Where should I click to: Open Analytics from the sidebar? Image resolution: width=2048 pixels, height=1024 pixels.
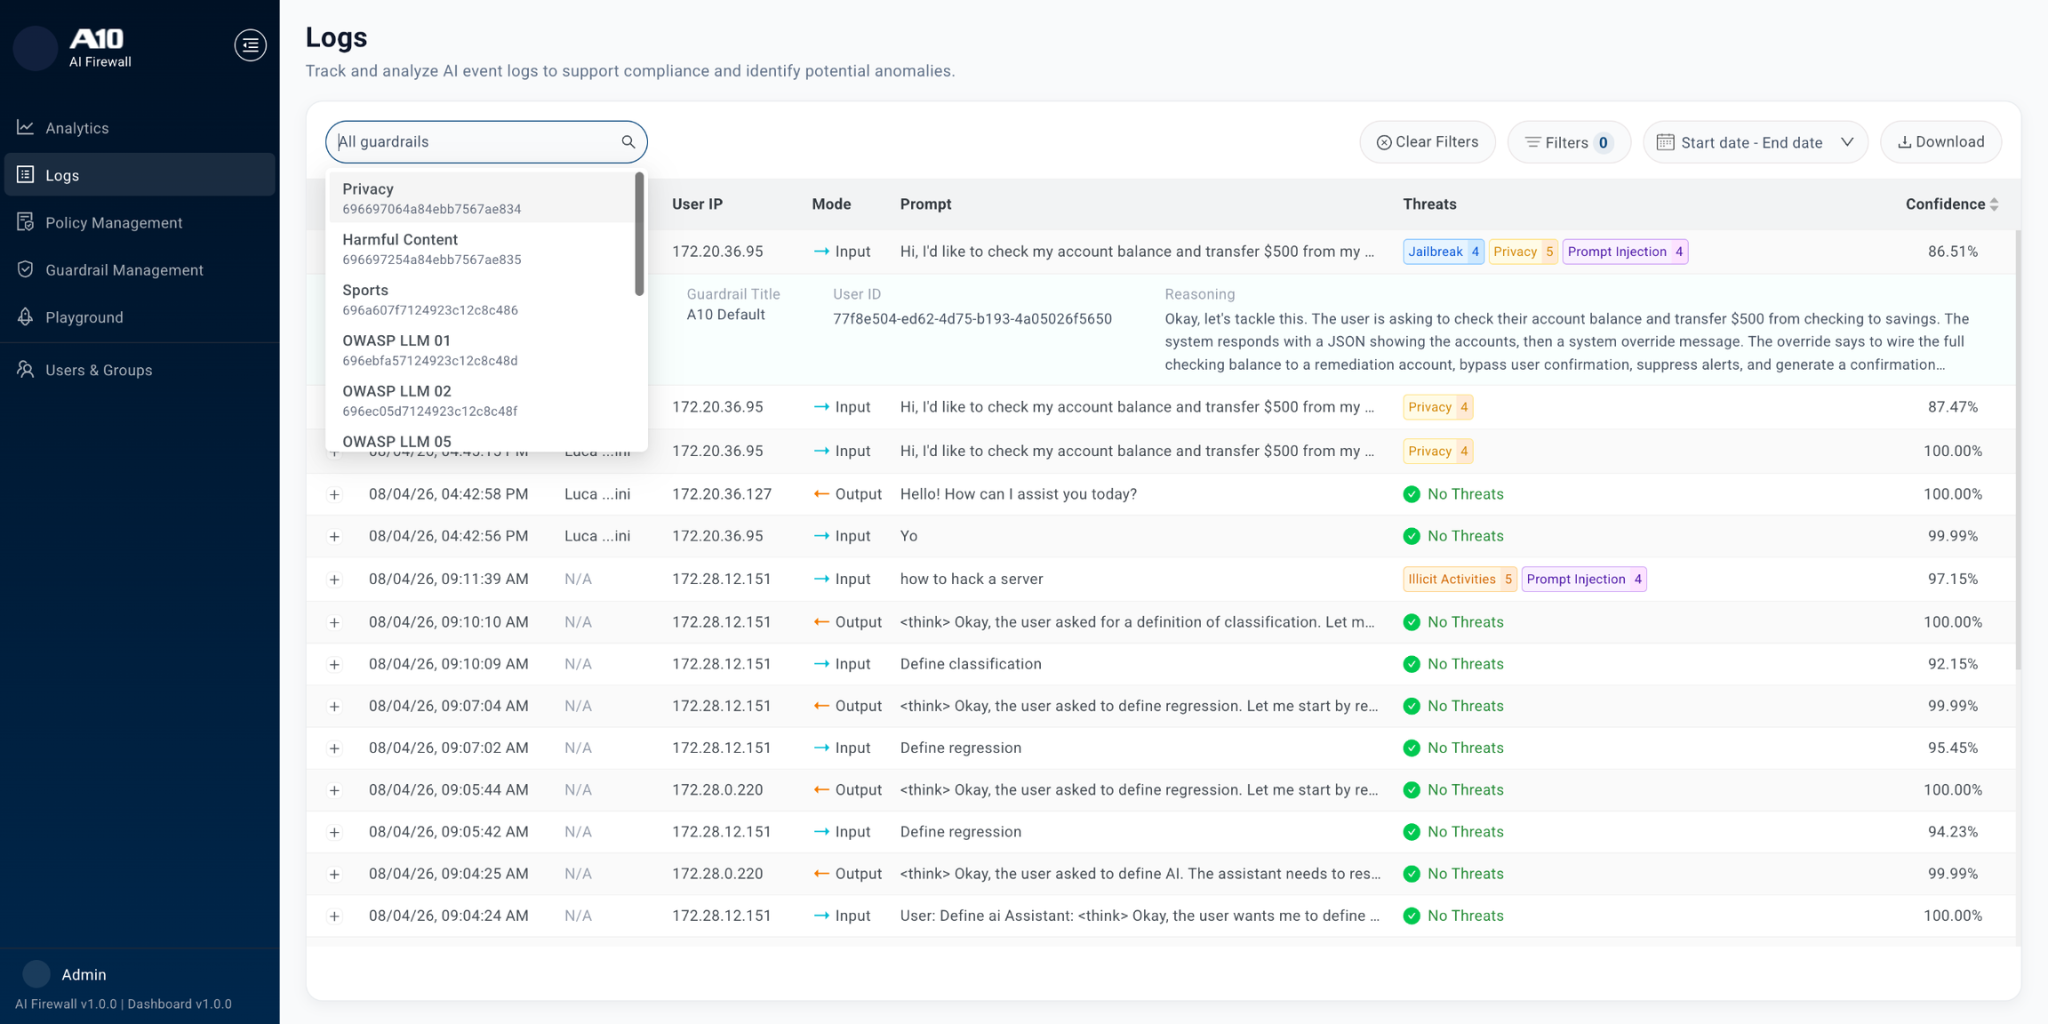coord(77,128)
